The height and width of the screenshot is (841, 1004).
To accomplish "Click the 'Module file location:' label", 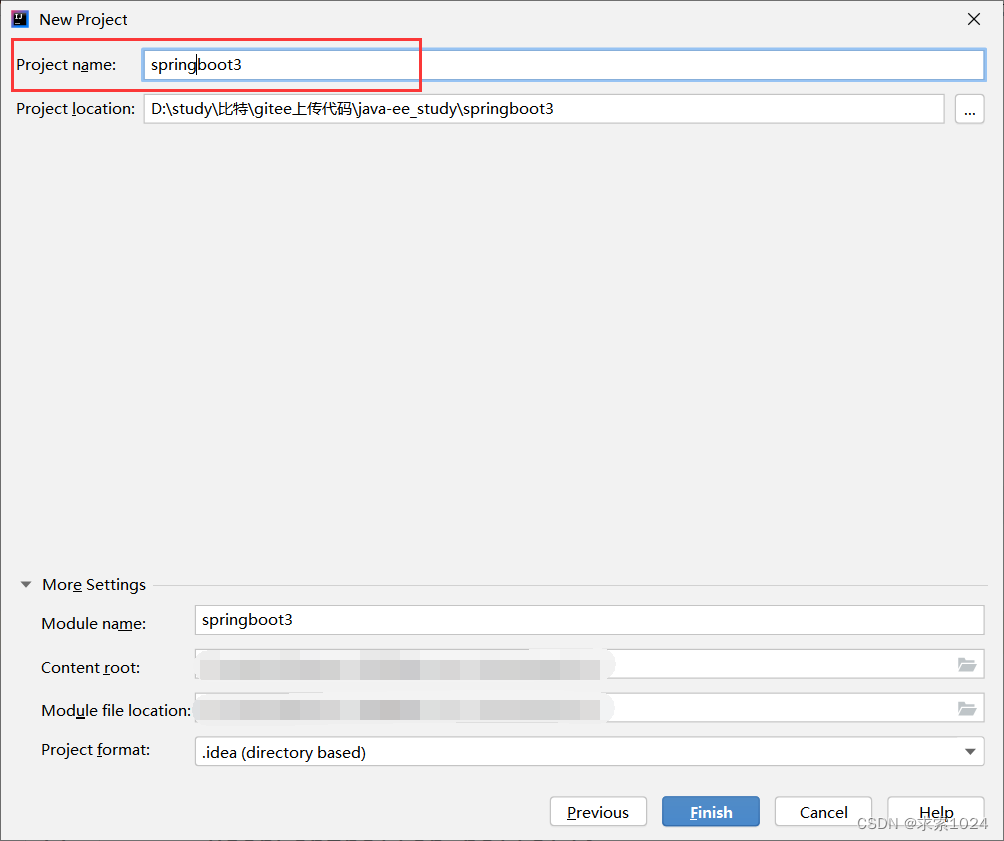I will click(116, 710).
